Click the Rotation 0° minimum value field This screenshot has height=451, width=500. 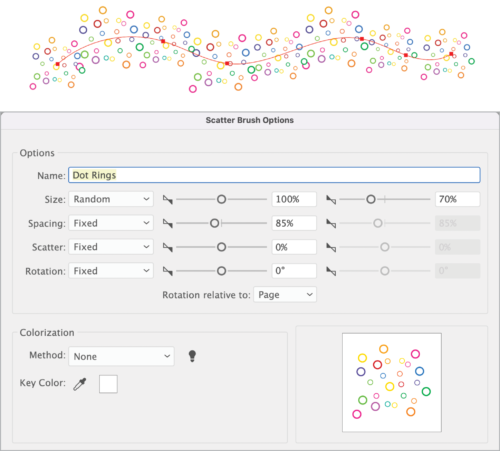(x=294, y=271)
